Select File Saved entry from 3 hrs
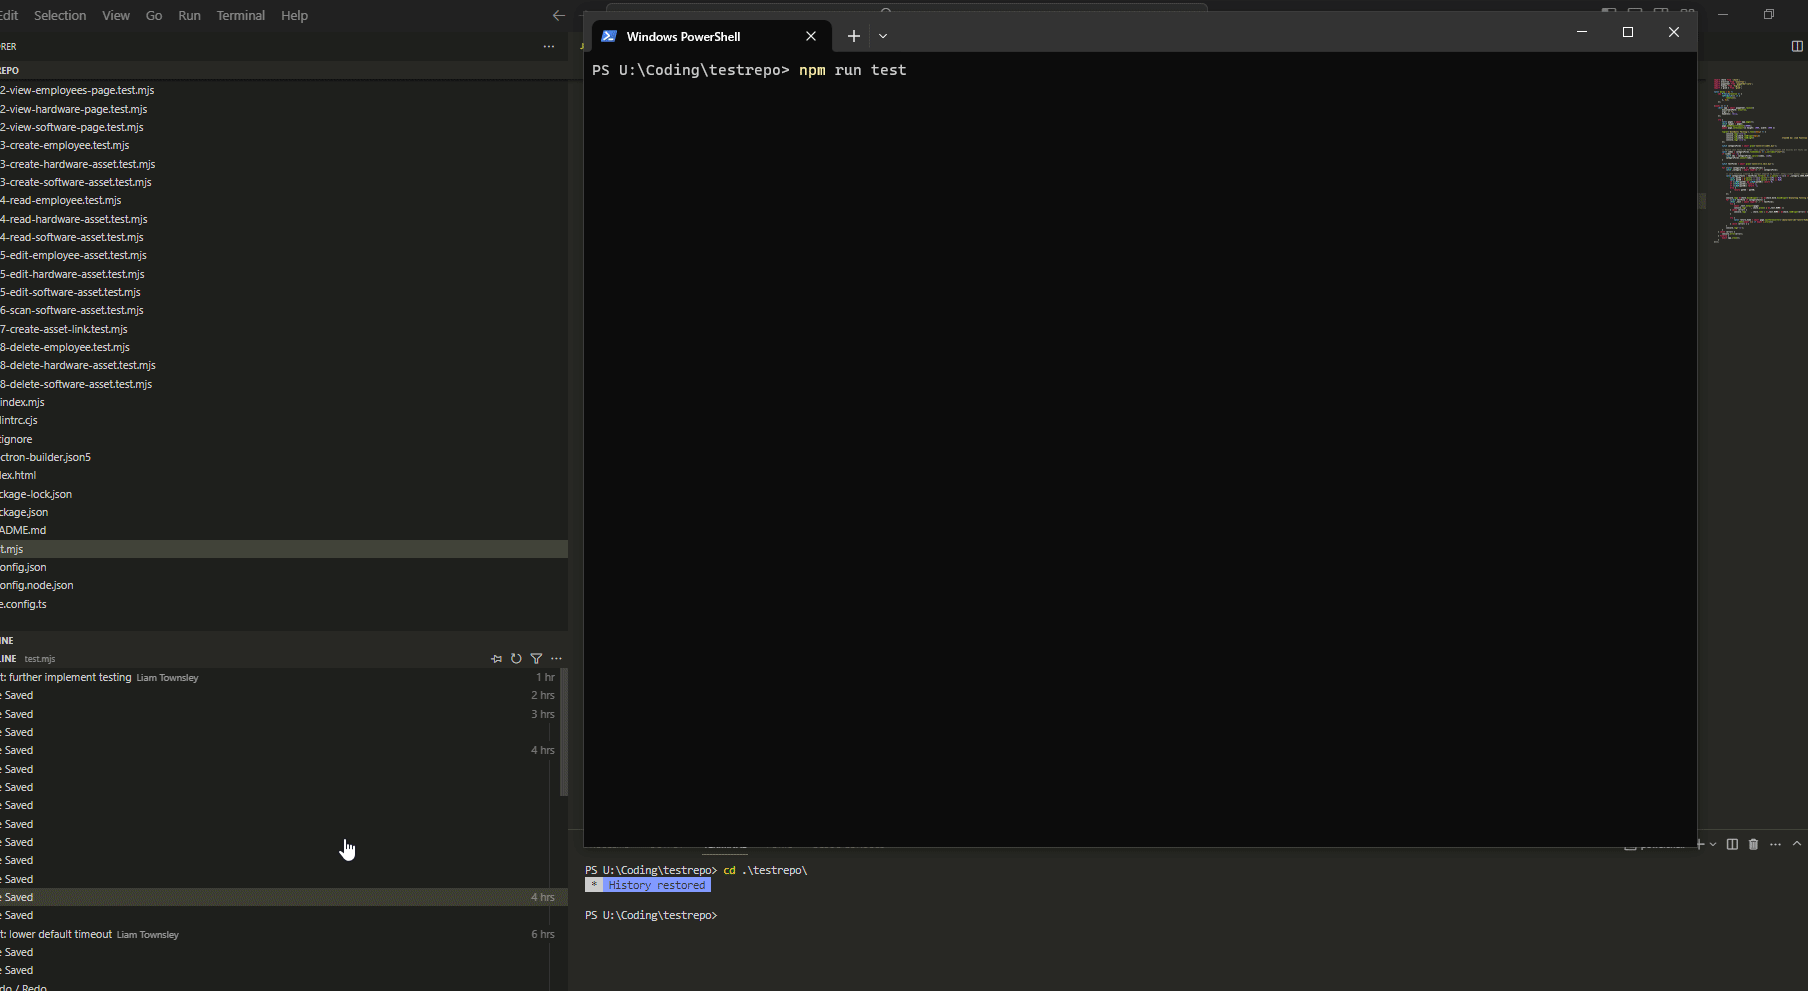 click(279, 714)
